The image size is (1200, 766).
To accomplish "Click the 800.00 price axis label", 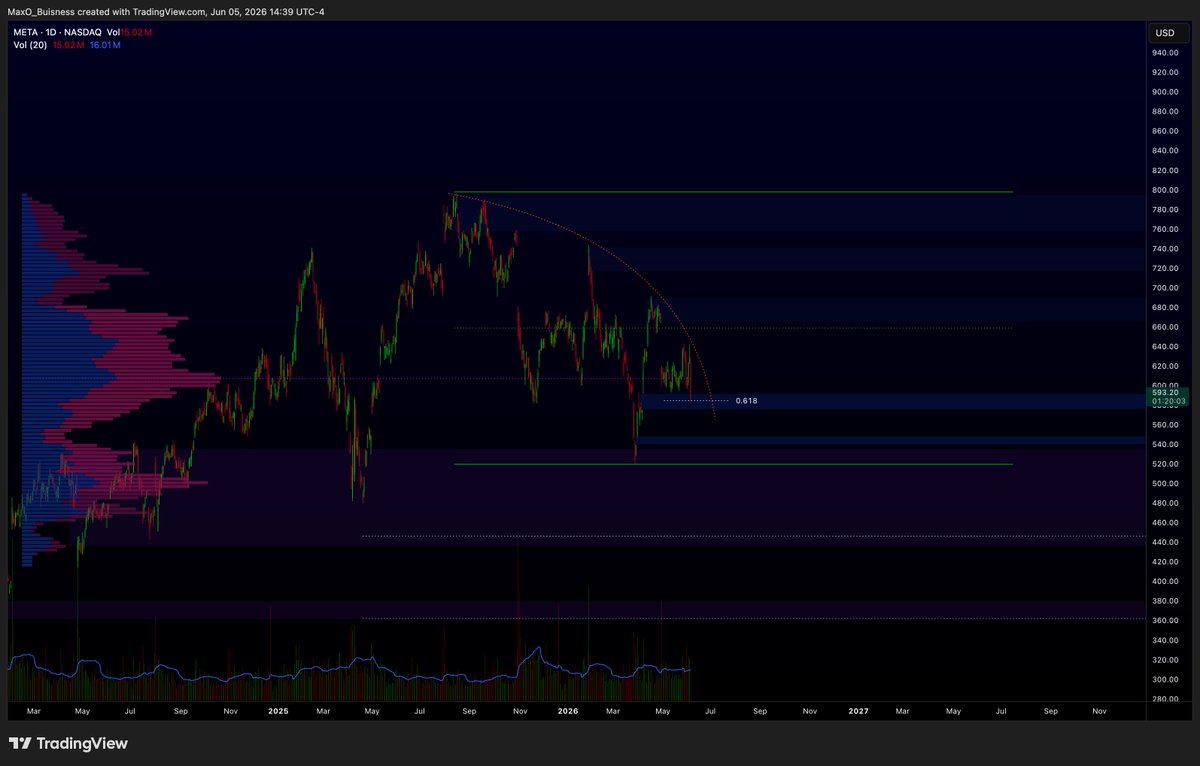I will pos(1165,190).
